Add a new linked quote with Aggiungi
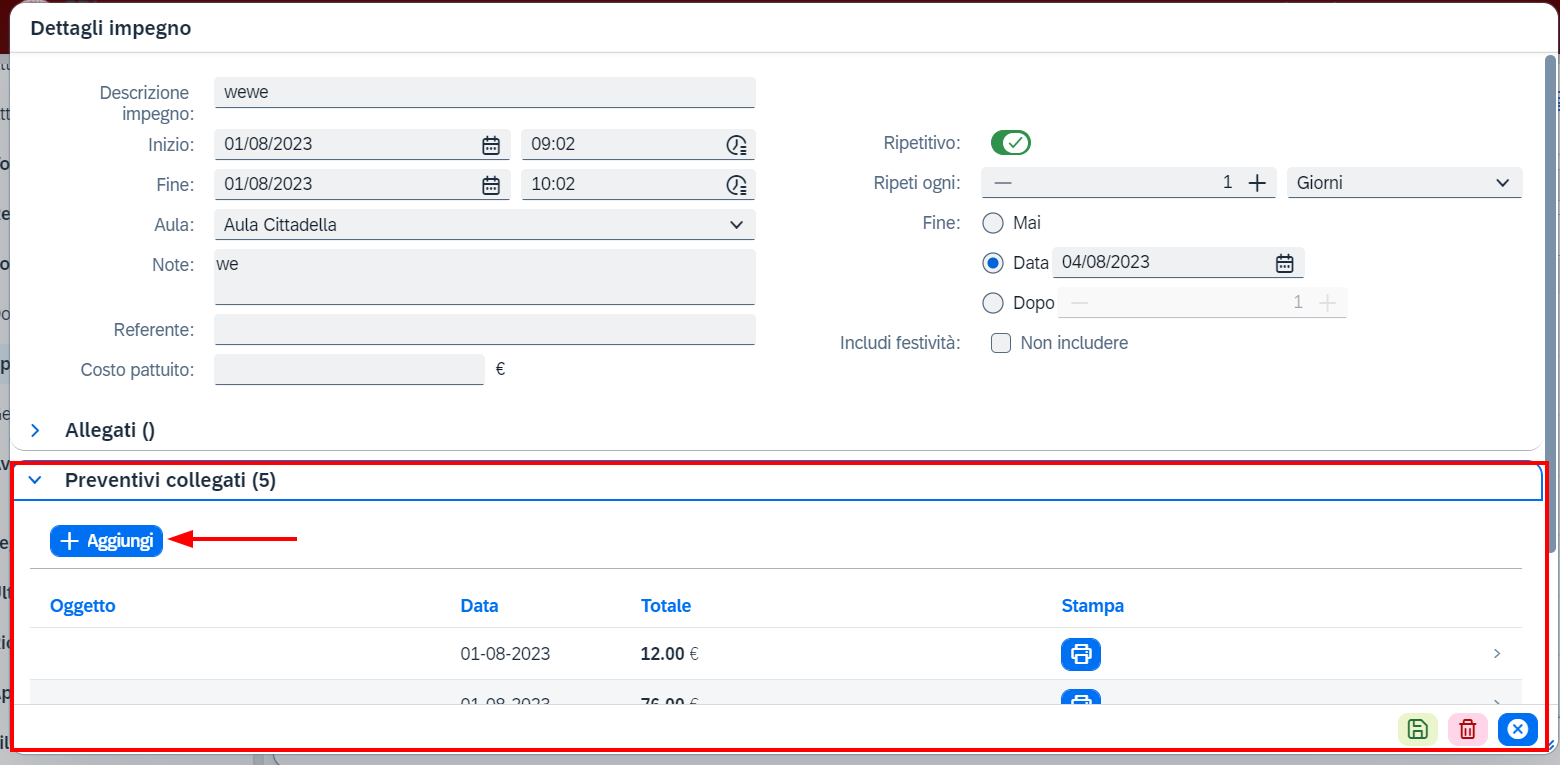The width and height of the screenshot is (1560, 765). pyautogui.click(x=106, y=541)
